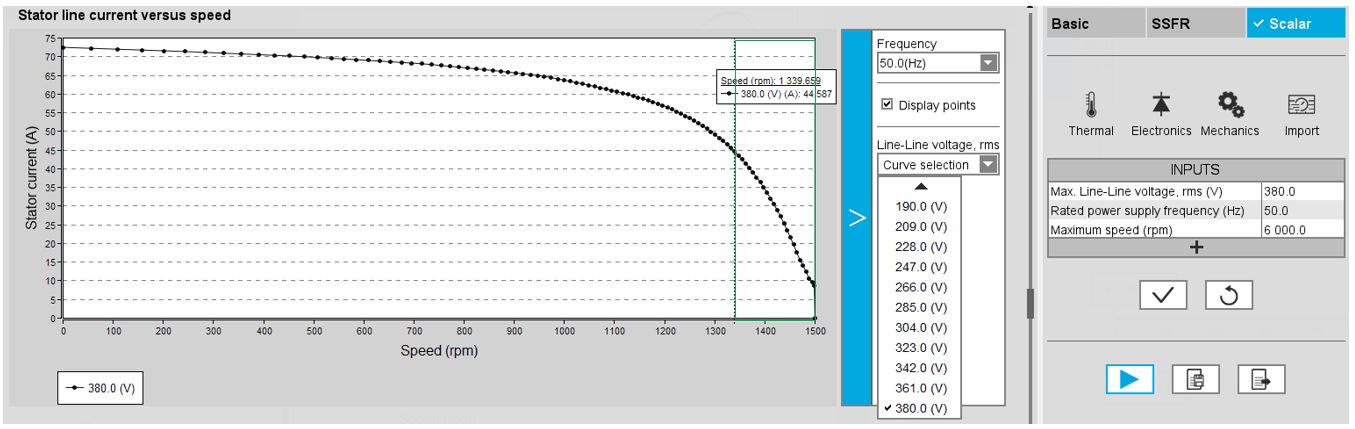
Task: Click the report document icon
Action: click(x=1195, y=379)
